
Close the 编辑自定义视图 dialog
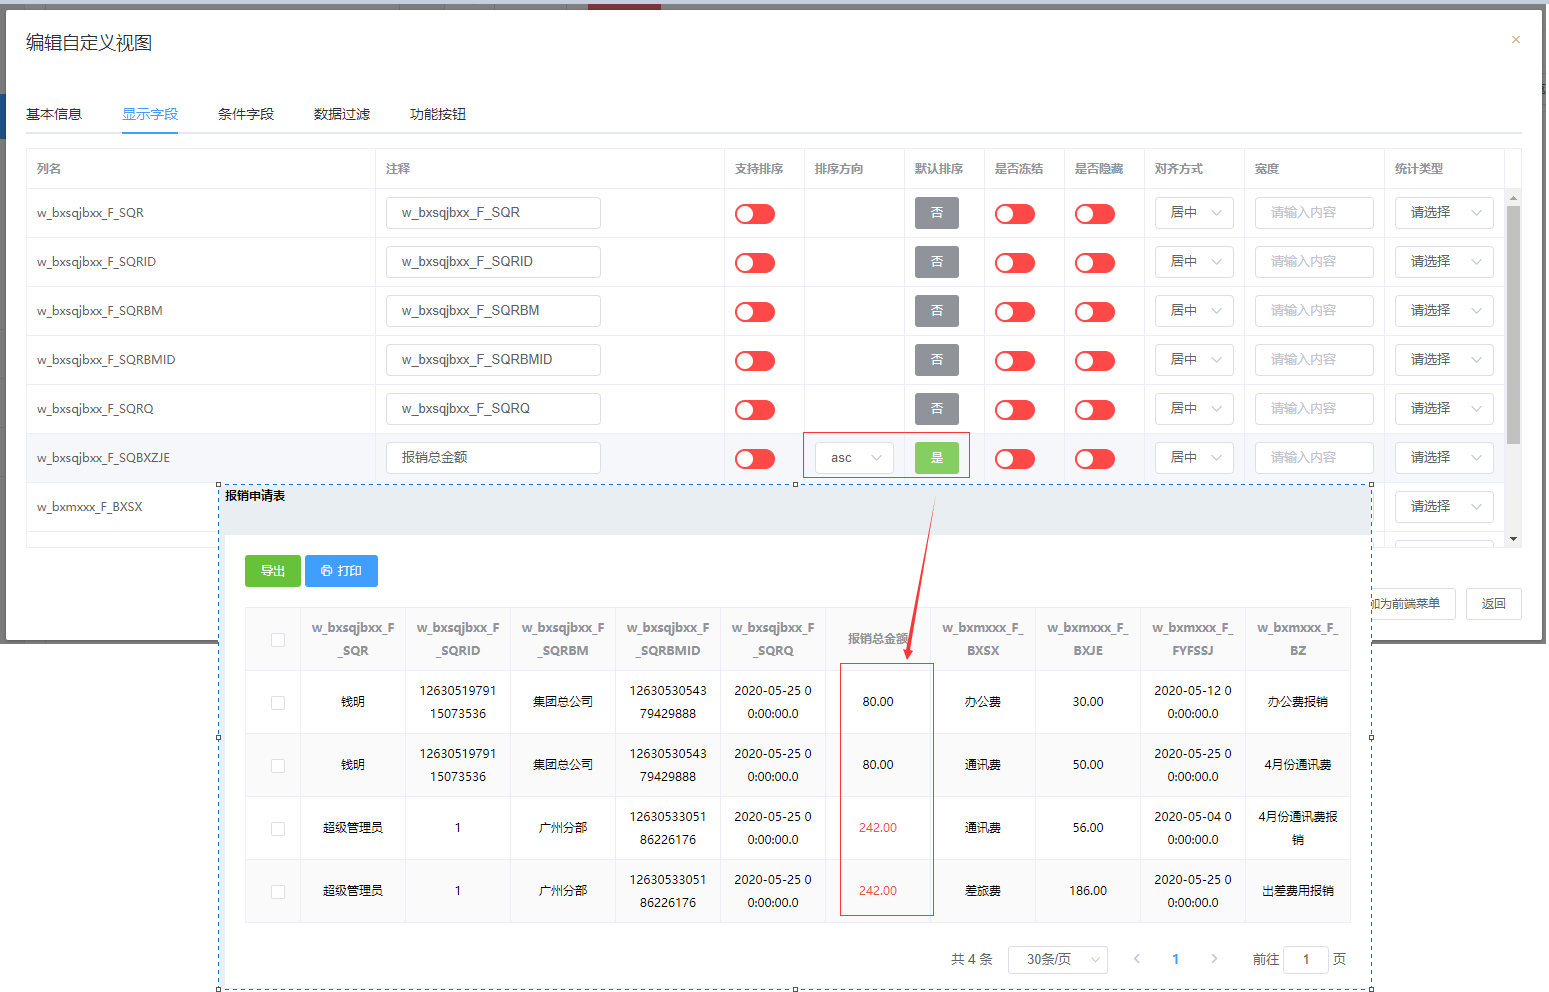[x=1516, y=40]
